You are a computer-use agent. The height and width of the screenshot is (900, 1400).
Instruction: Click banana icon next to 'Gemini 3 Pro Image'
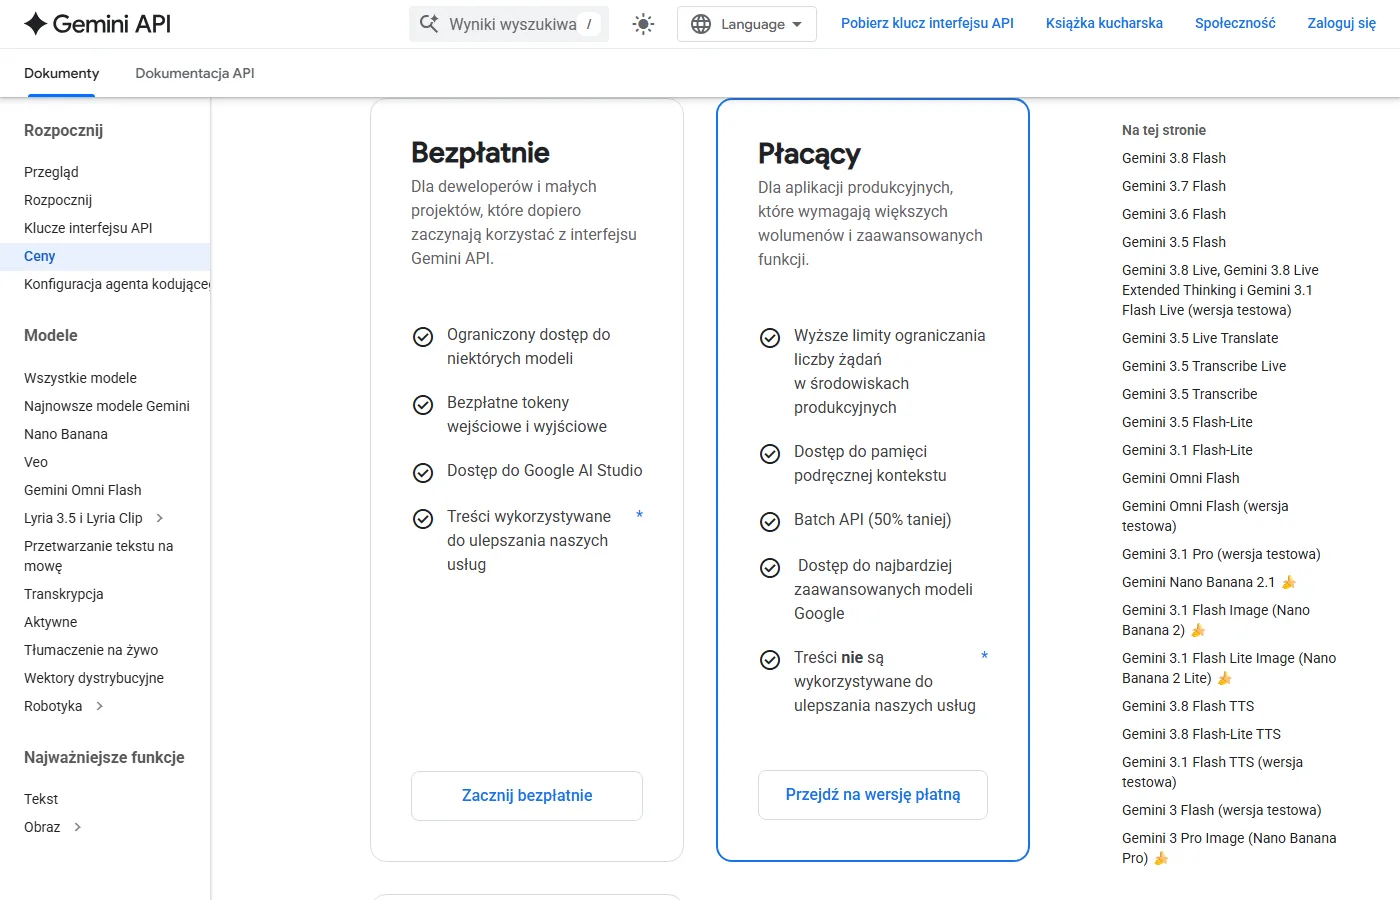point(1161,858)
